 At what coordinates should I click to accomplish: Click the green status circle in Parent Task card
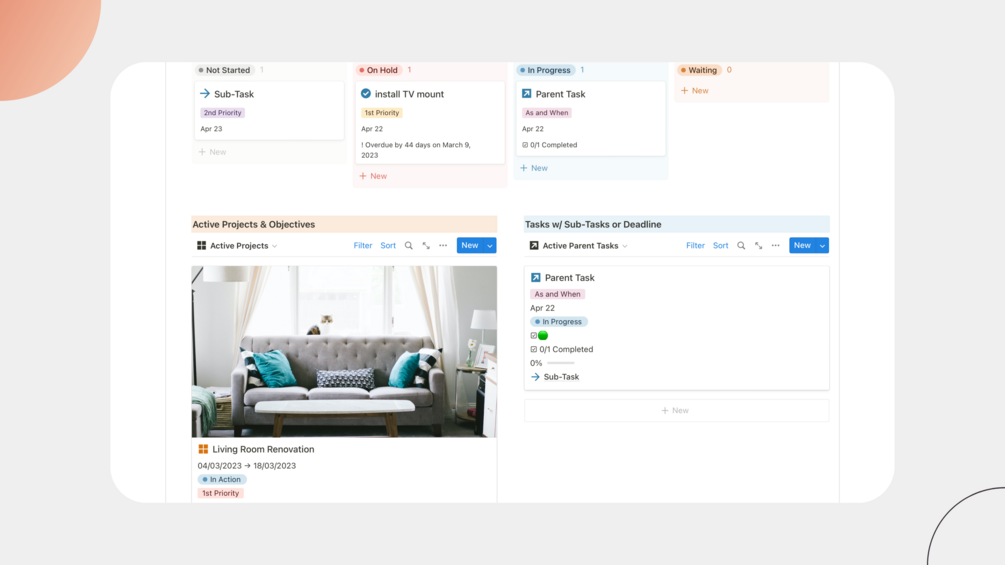point(543,335)
